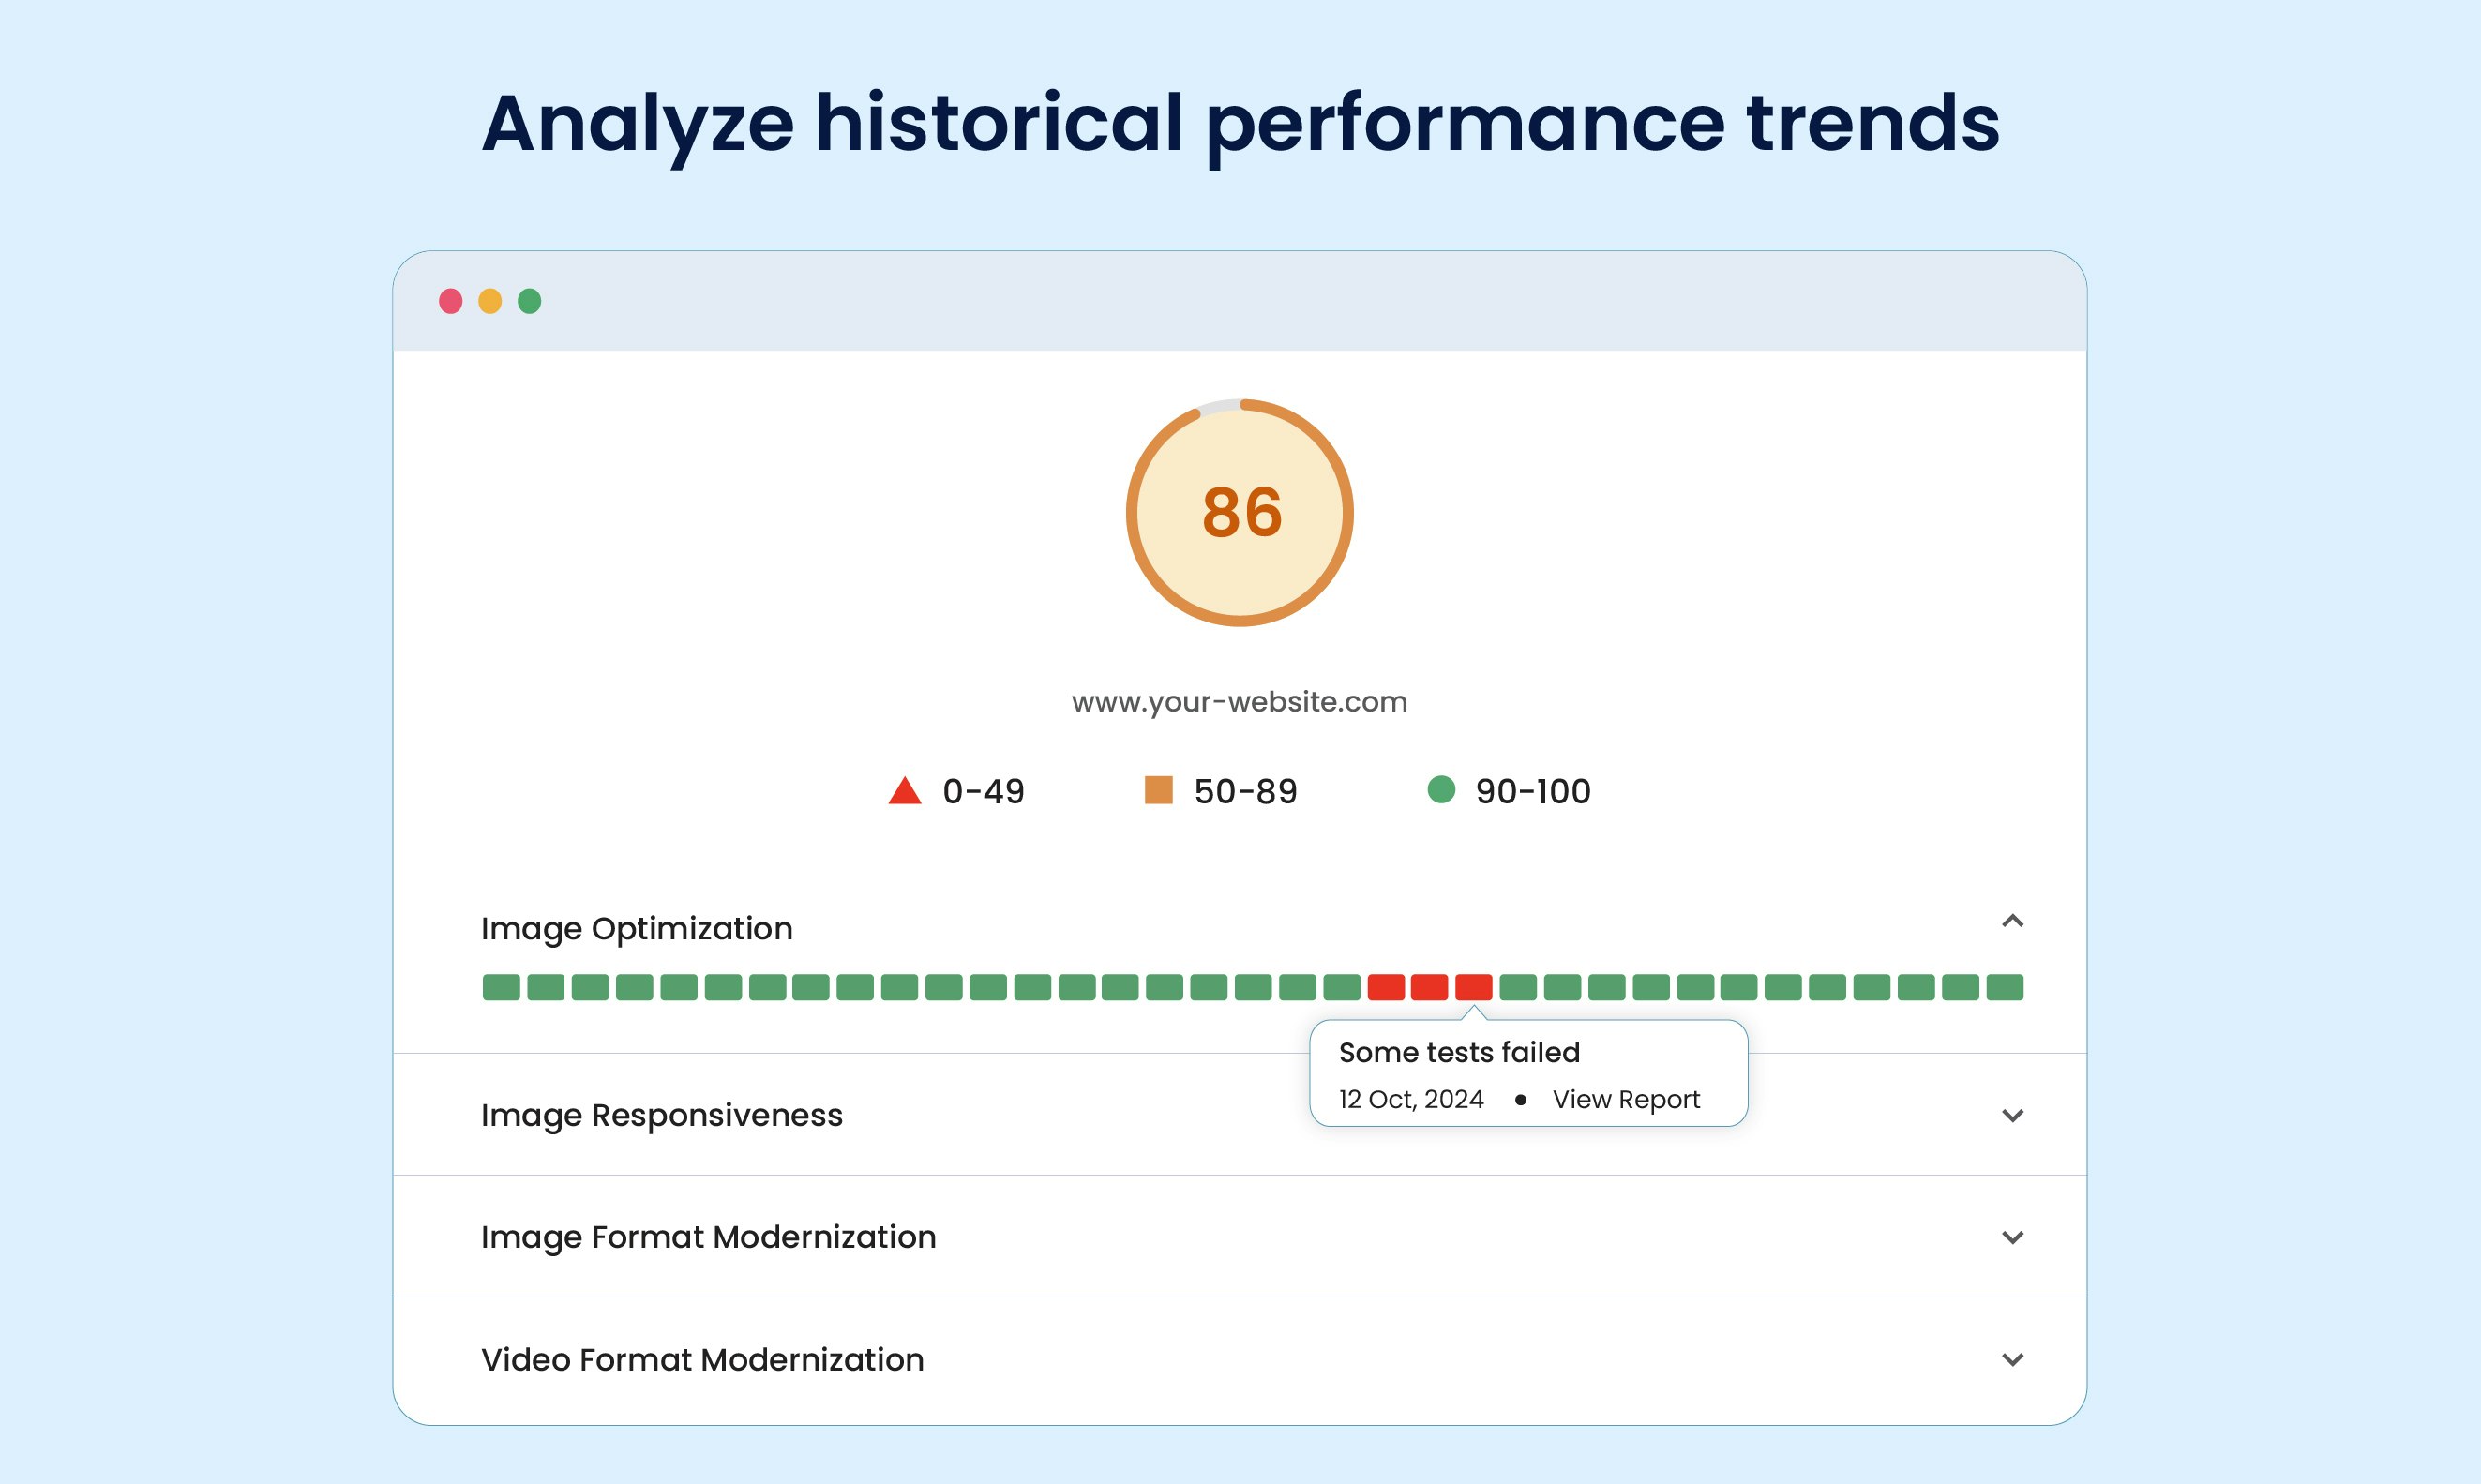The height and width of the screenshot is (1484, 2481).
Task: Collapse the Image Optimization section chevron
Action: point(2012,921)
